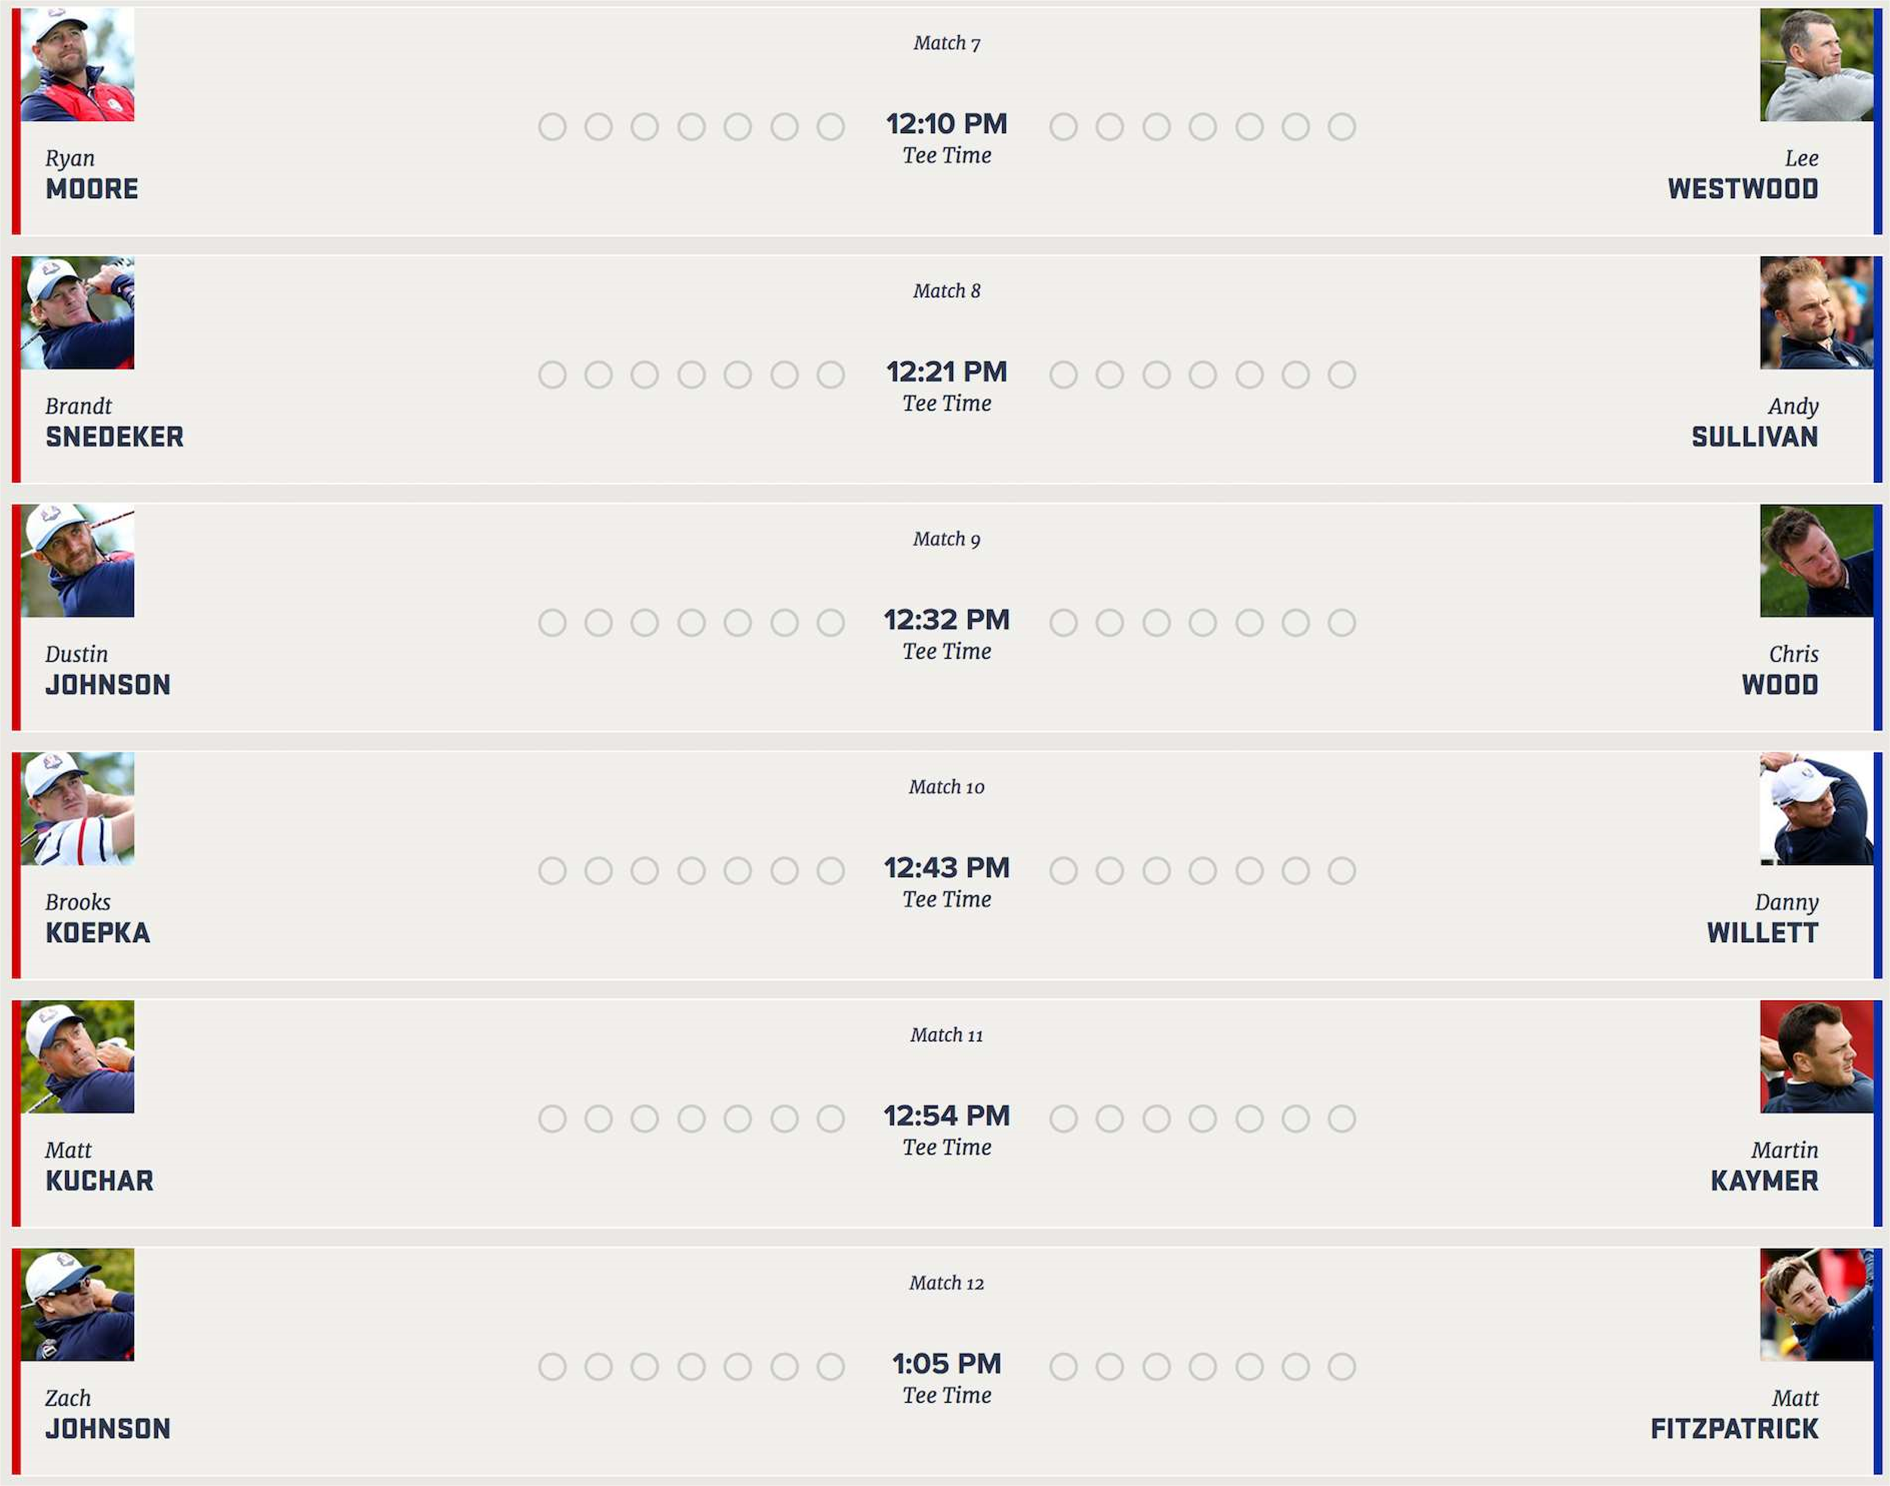Viewport: 1890px width, 1486px height.
Task: Open Ryan Moore's player photo
Action: (78, 65)
